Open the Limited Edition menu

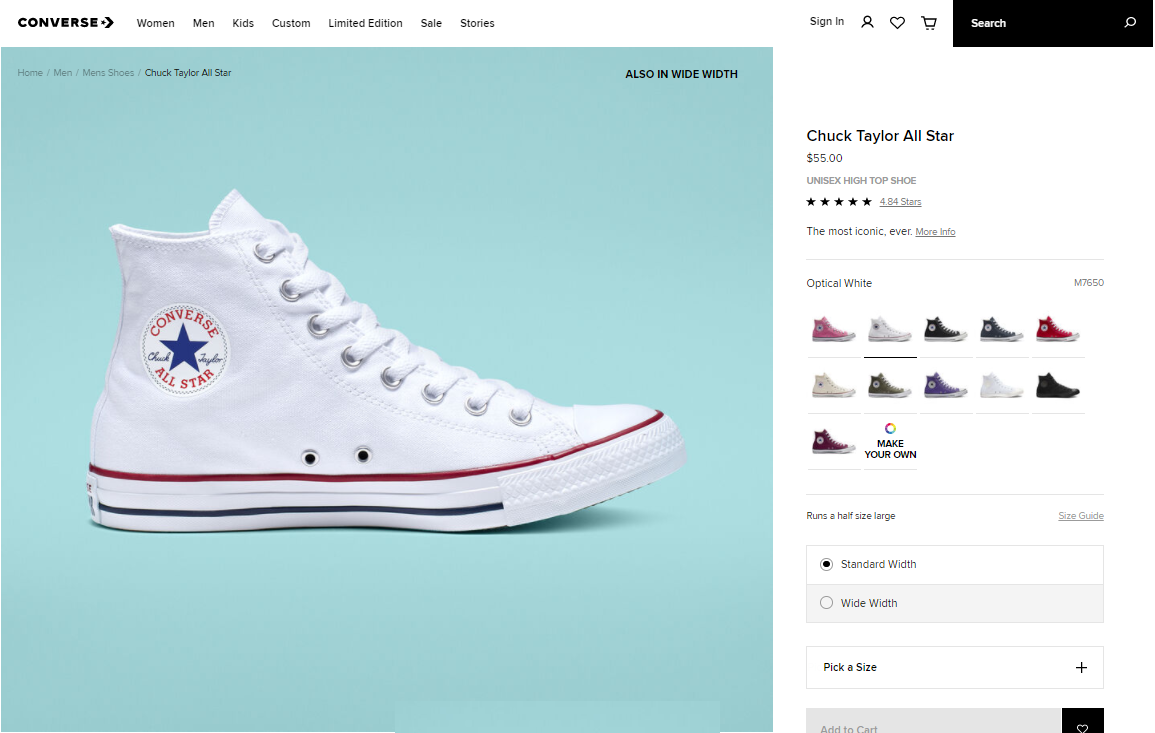pos(365,23)
